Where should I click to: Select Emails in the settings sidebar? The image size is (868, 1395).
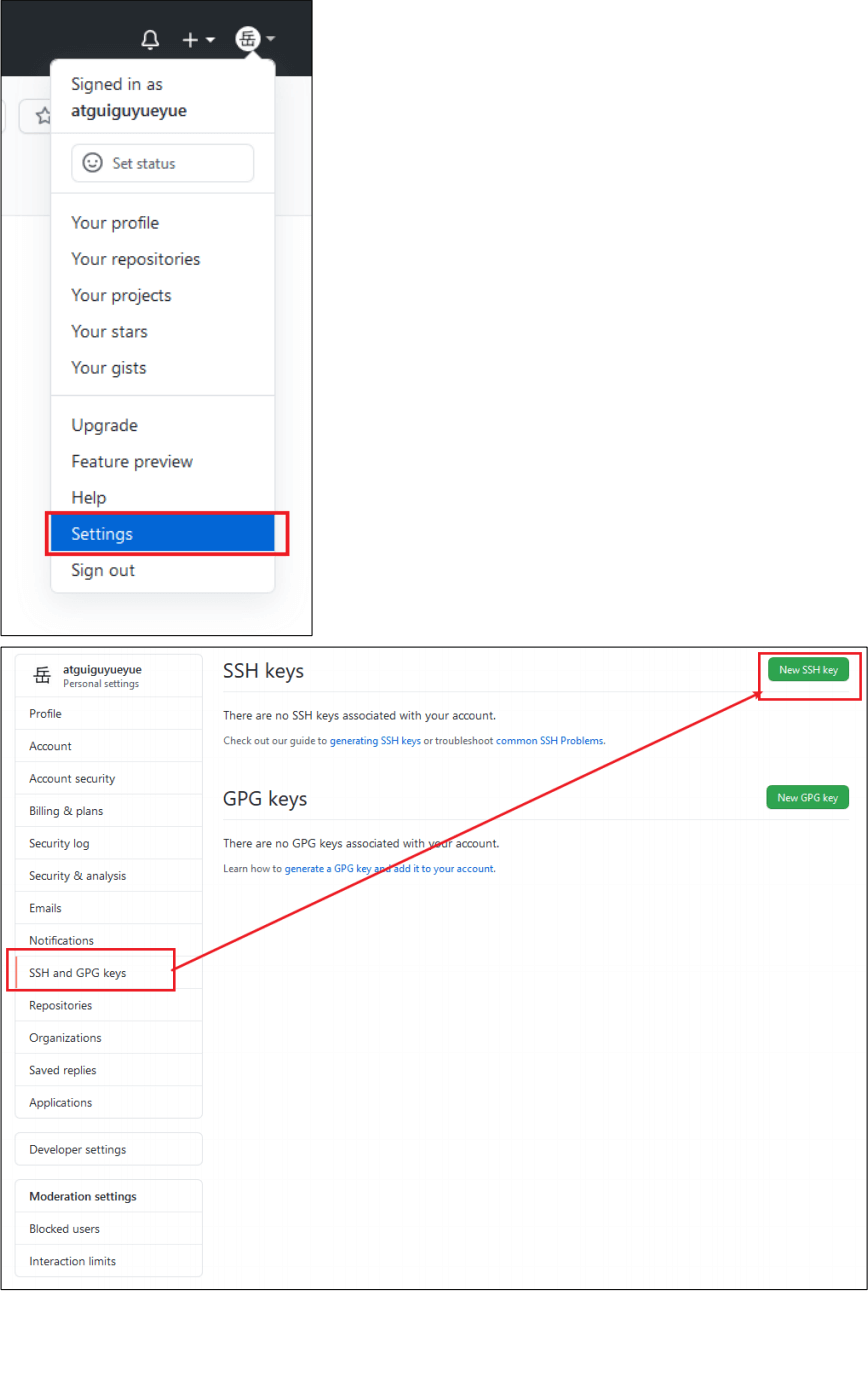109,908
